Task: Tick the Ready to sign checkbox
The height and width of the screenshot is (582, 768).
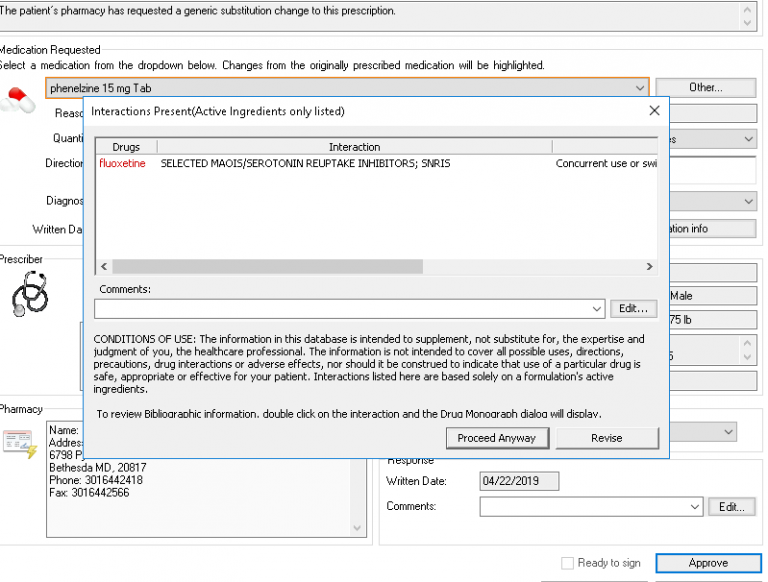Action: click(568, 563)
